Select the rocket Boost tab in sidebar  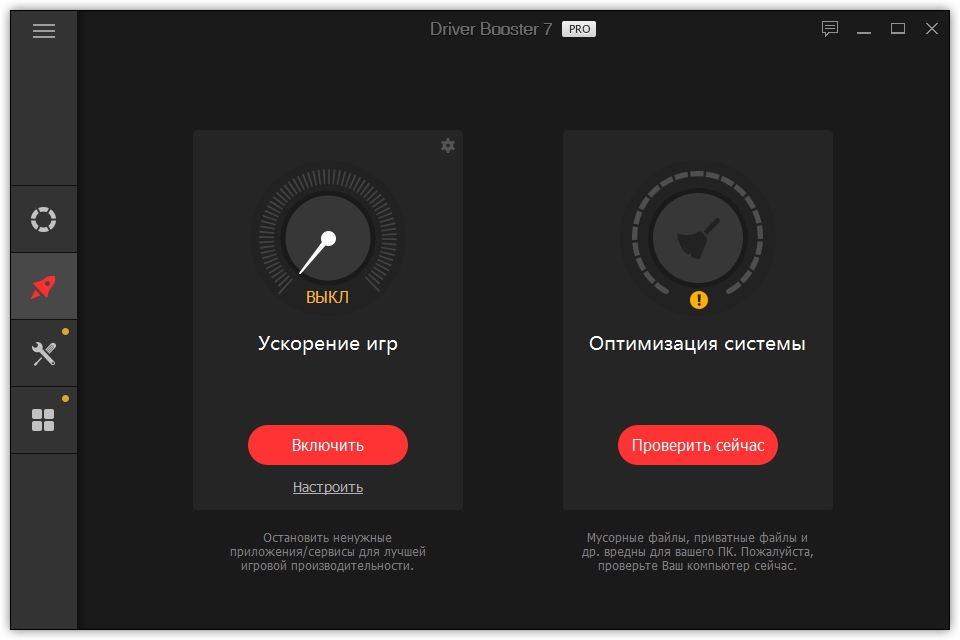44,287
